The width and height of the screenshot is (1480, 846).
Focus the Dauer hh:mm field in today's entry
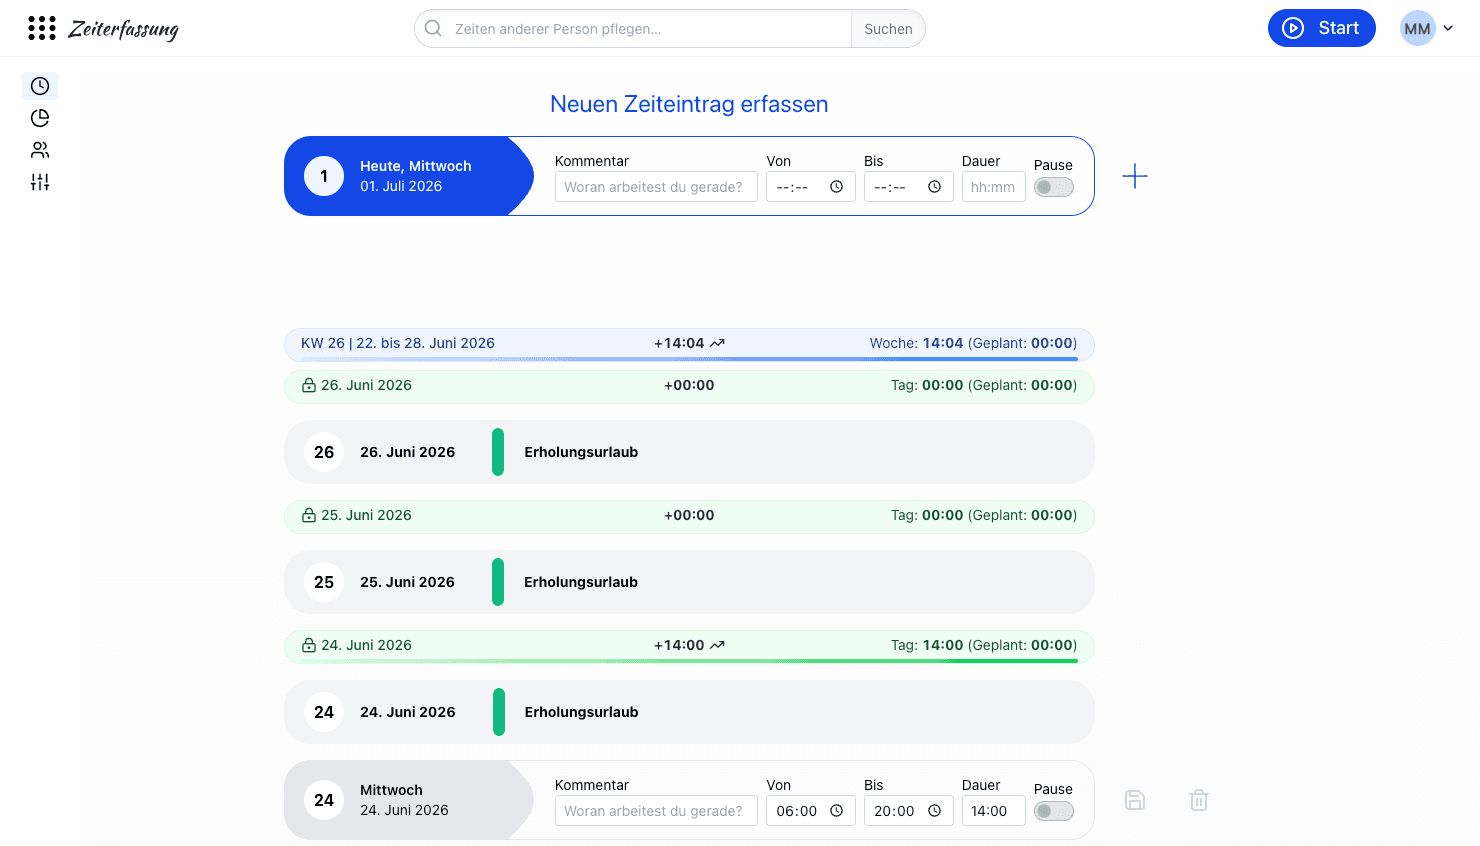[993, 187]
